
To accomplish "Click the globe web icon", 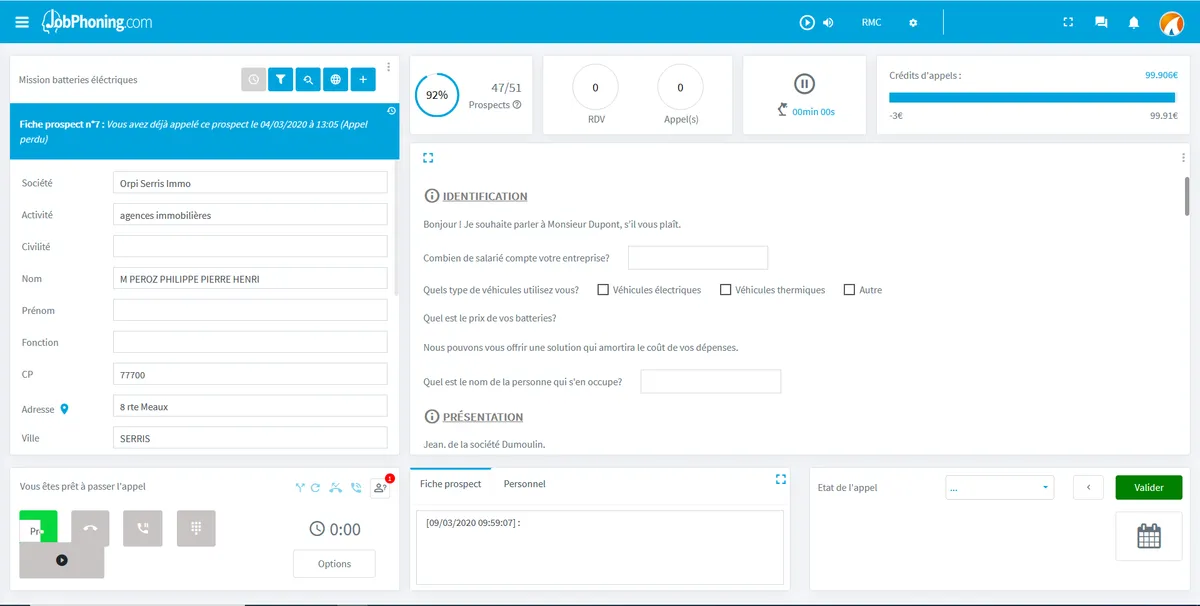I will click(x=335, y=80).
